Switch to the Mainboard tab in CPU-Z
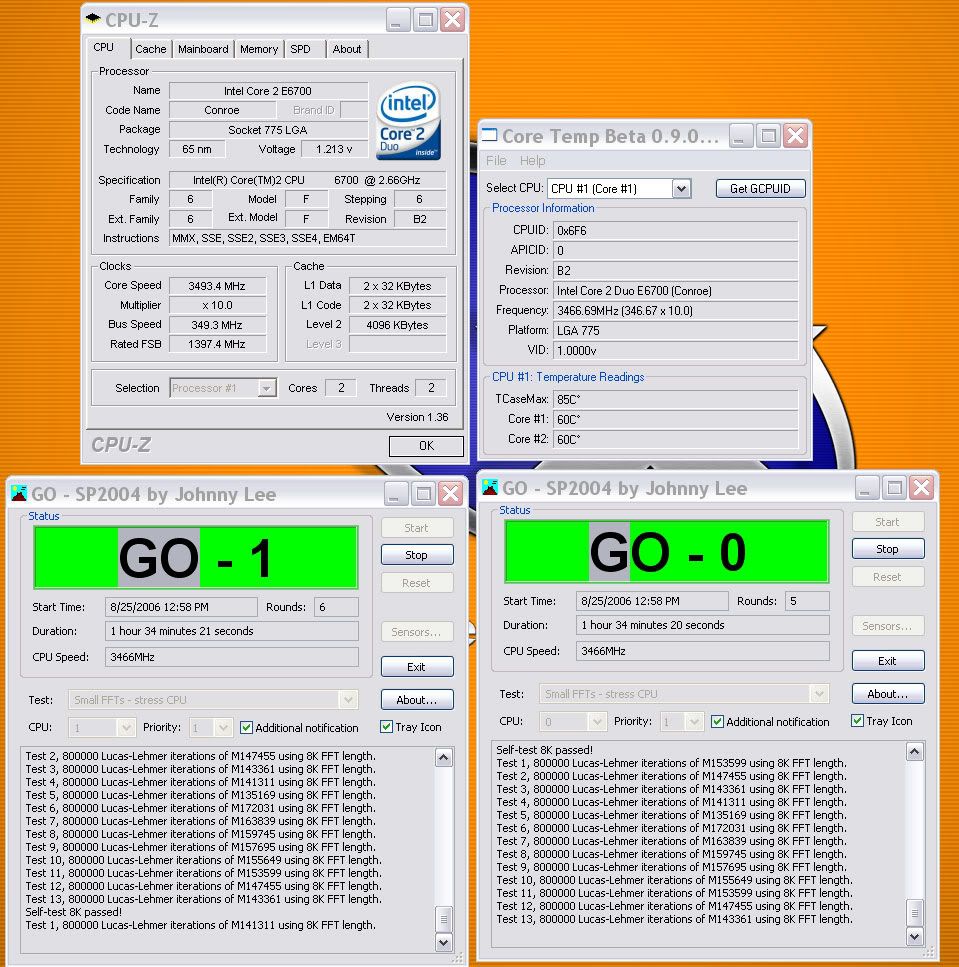The width and height of the screenshot is (959, 967). (x=203, y=49)
